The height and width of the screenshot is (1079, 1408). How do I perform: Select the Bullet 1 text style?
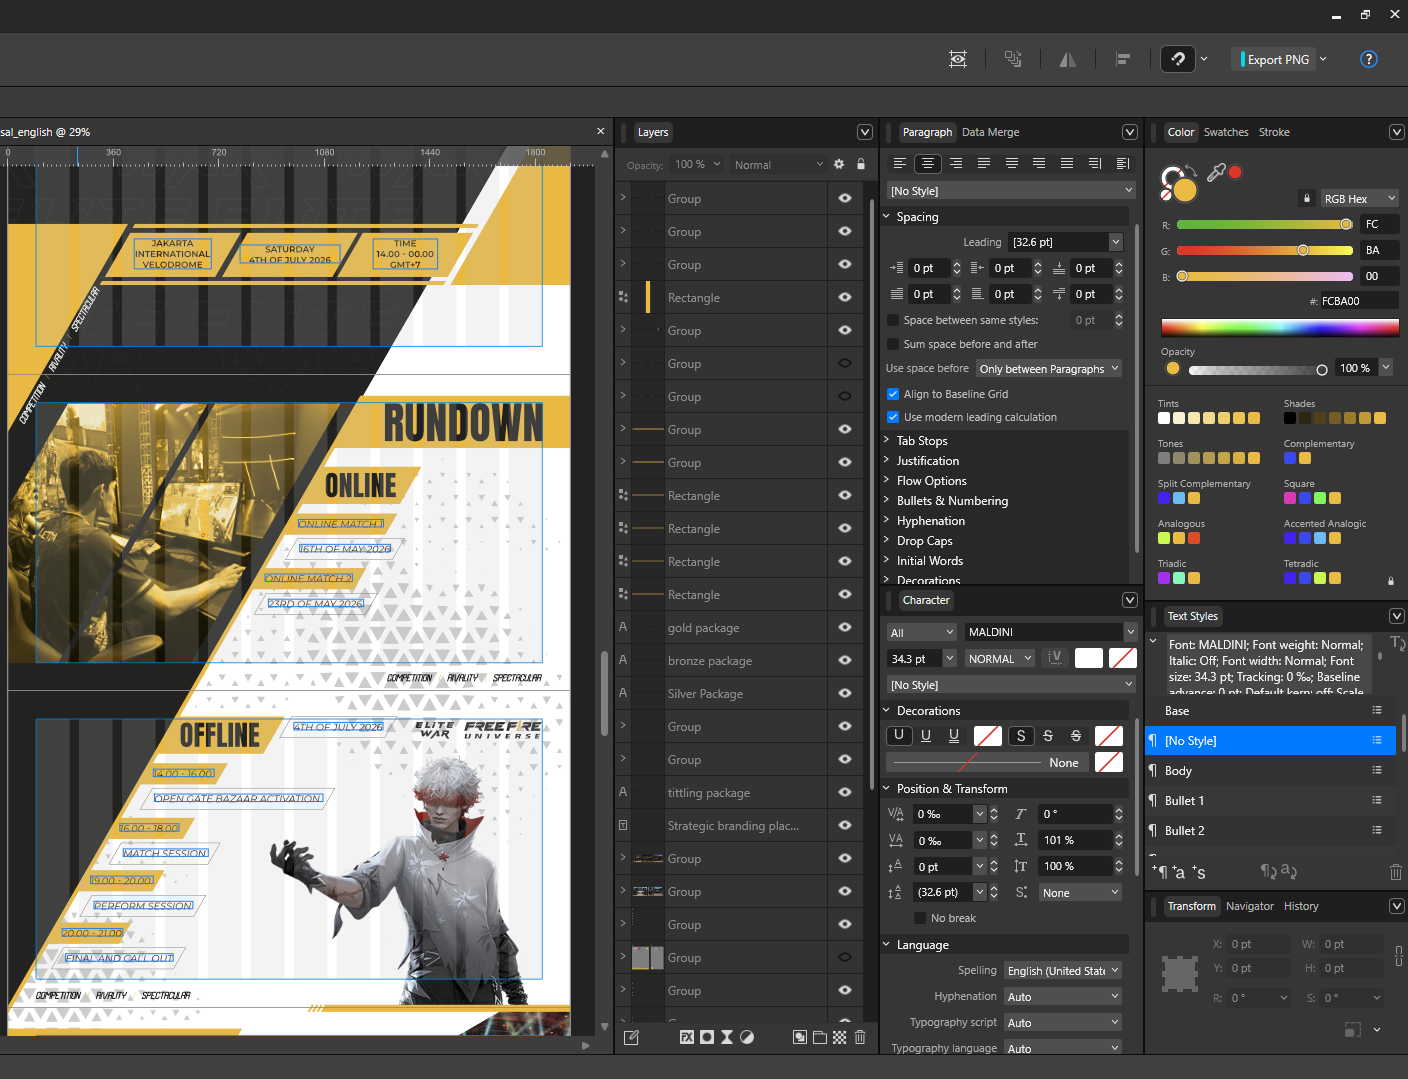point(1270,800)
